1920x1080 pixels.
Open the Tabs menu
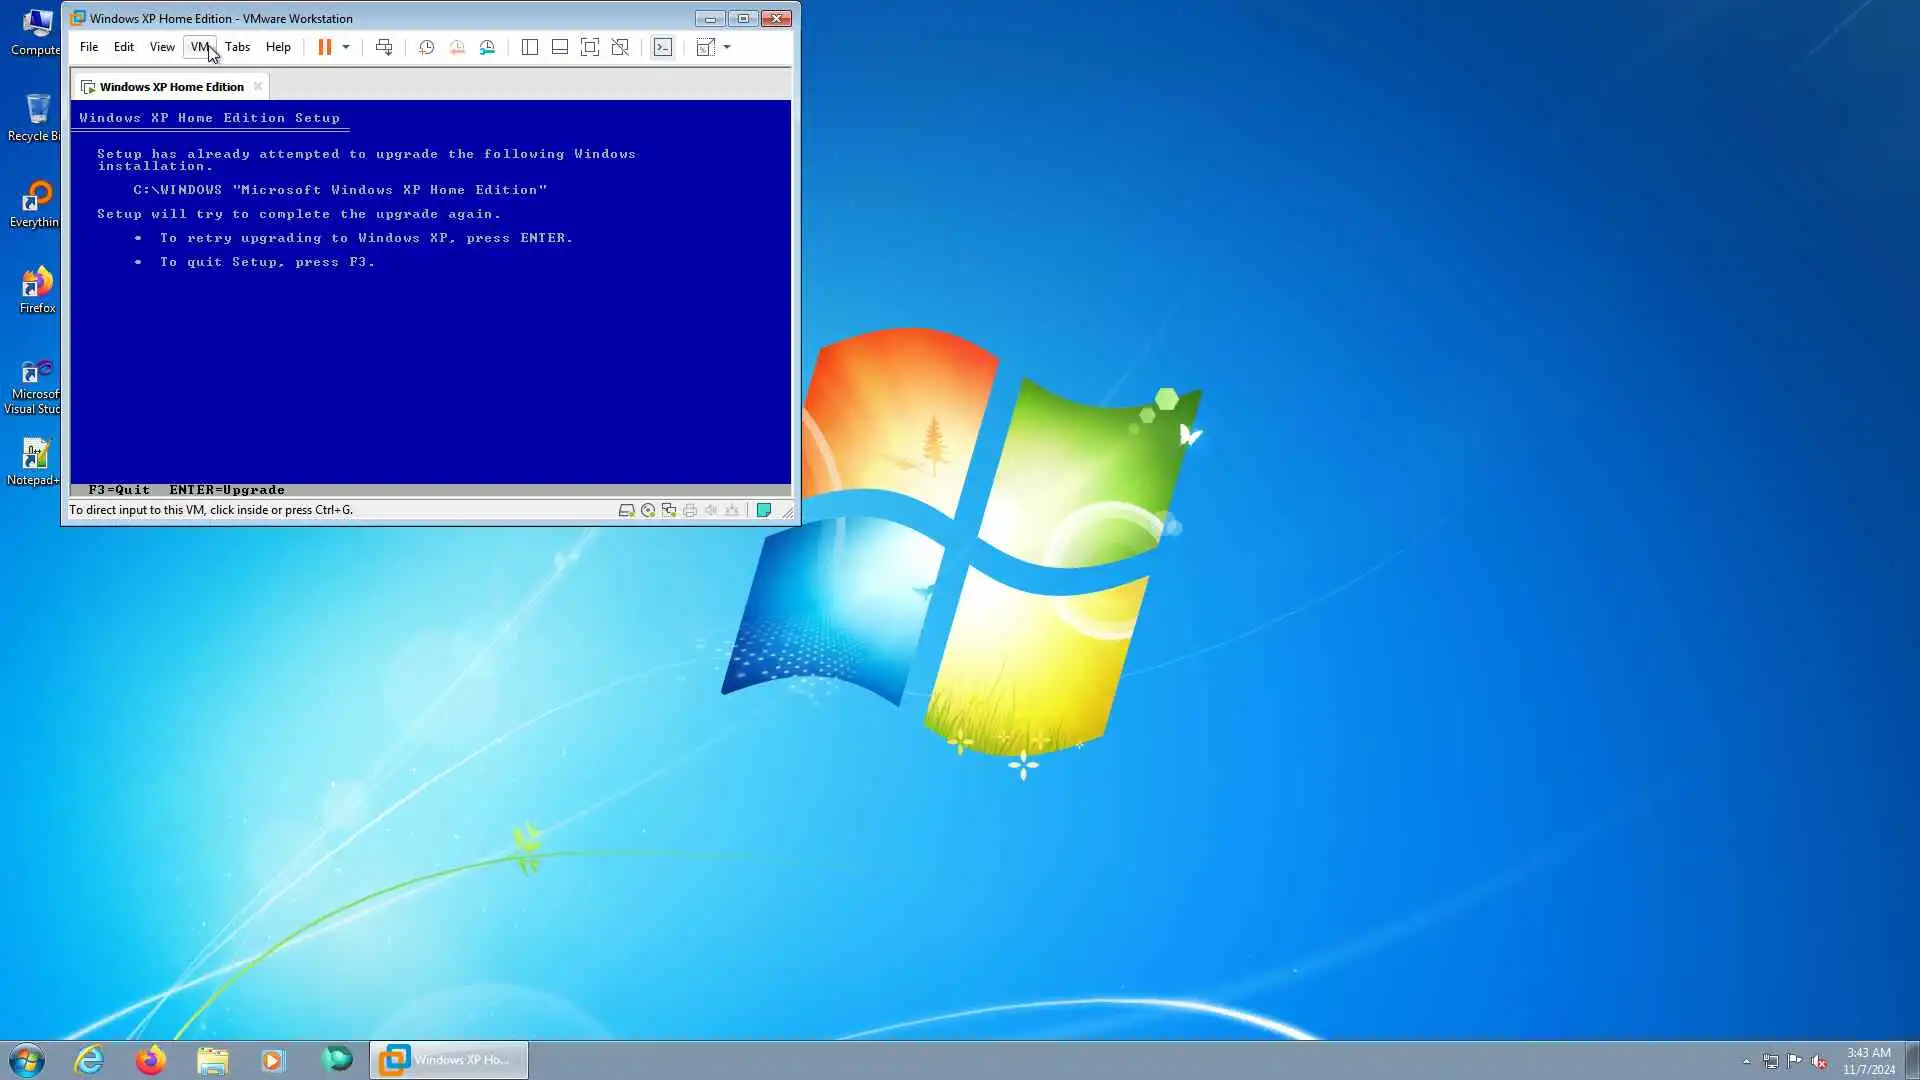pyautogui.click(x=237, y=47)
